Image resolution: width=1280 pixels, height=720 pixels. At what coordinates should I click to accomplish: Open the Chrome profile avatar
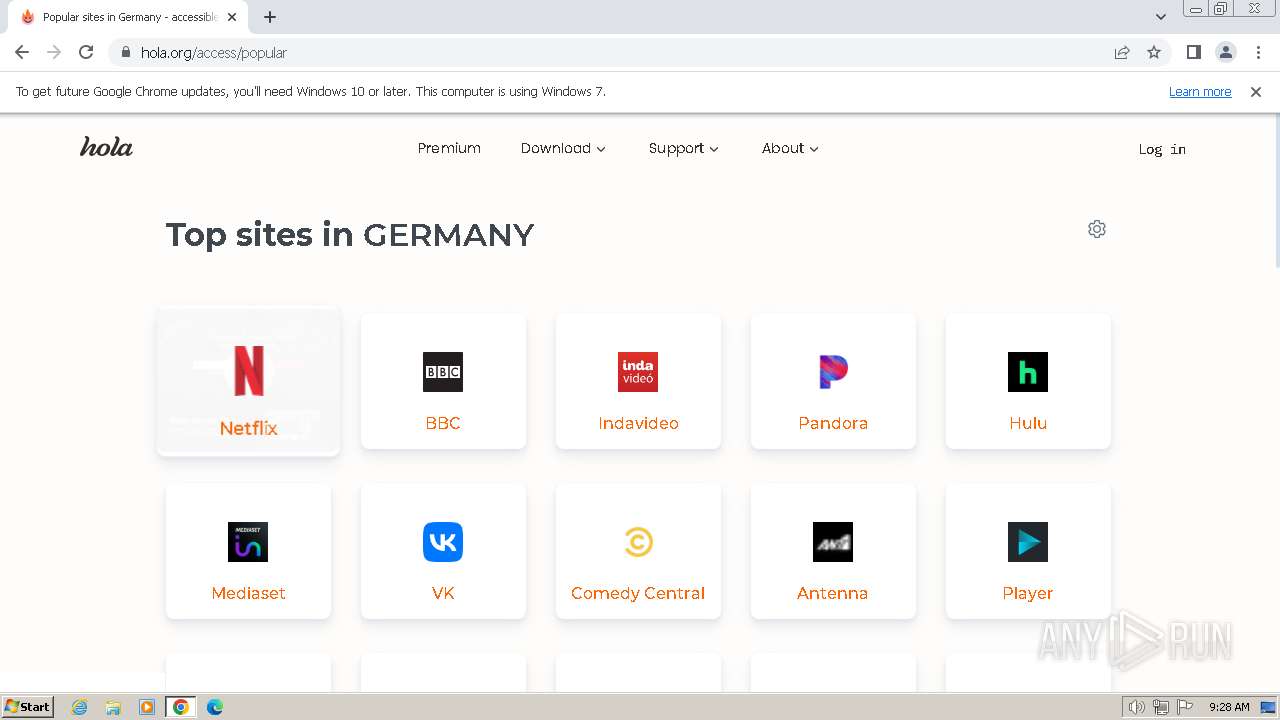tap(1226, 52)
